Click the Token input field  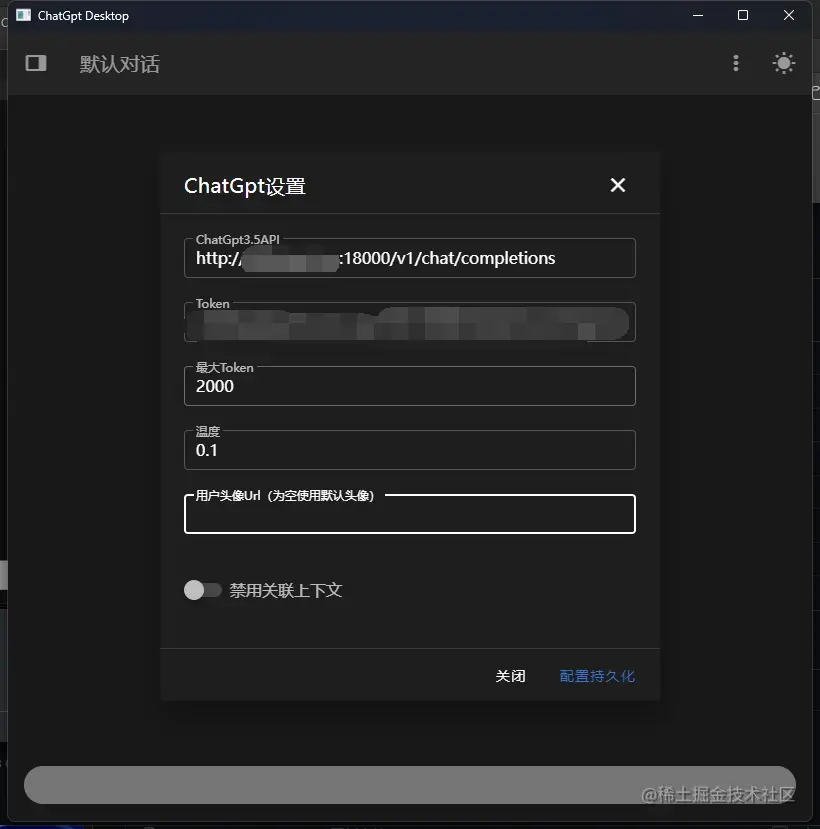pyautogui.click(x=410, y=322)
